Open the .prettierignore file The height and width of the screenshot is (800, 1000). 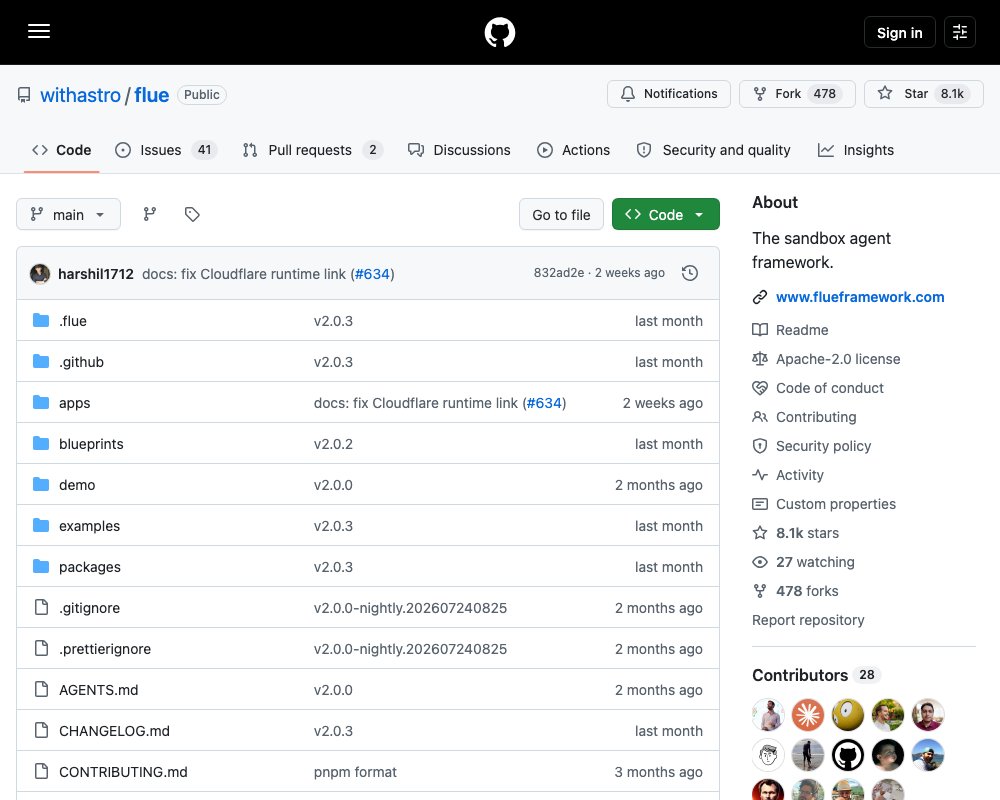click(x=105, y=649)
